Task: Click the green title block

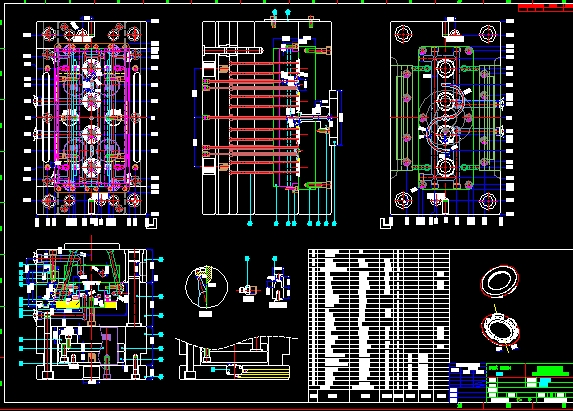Action: (x=530, y=383)
